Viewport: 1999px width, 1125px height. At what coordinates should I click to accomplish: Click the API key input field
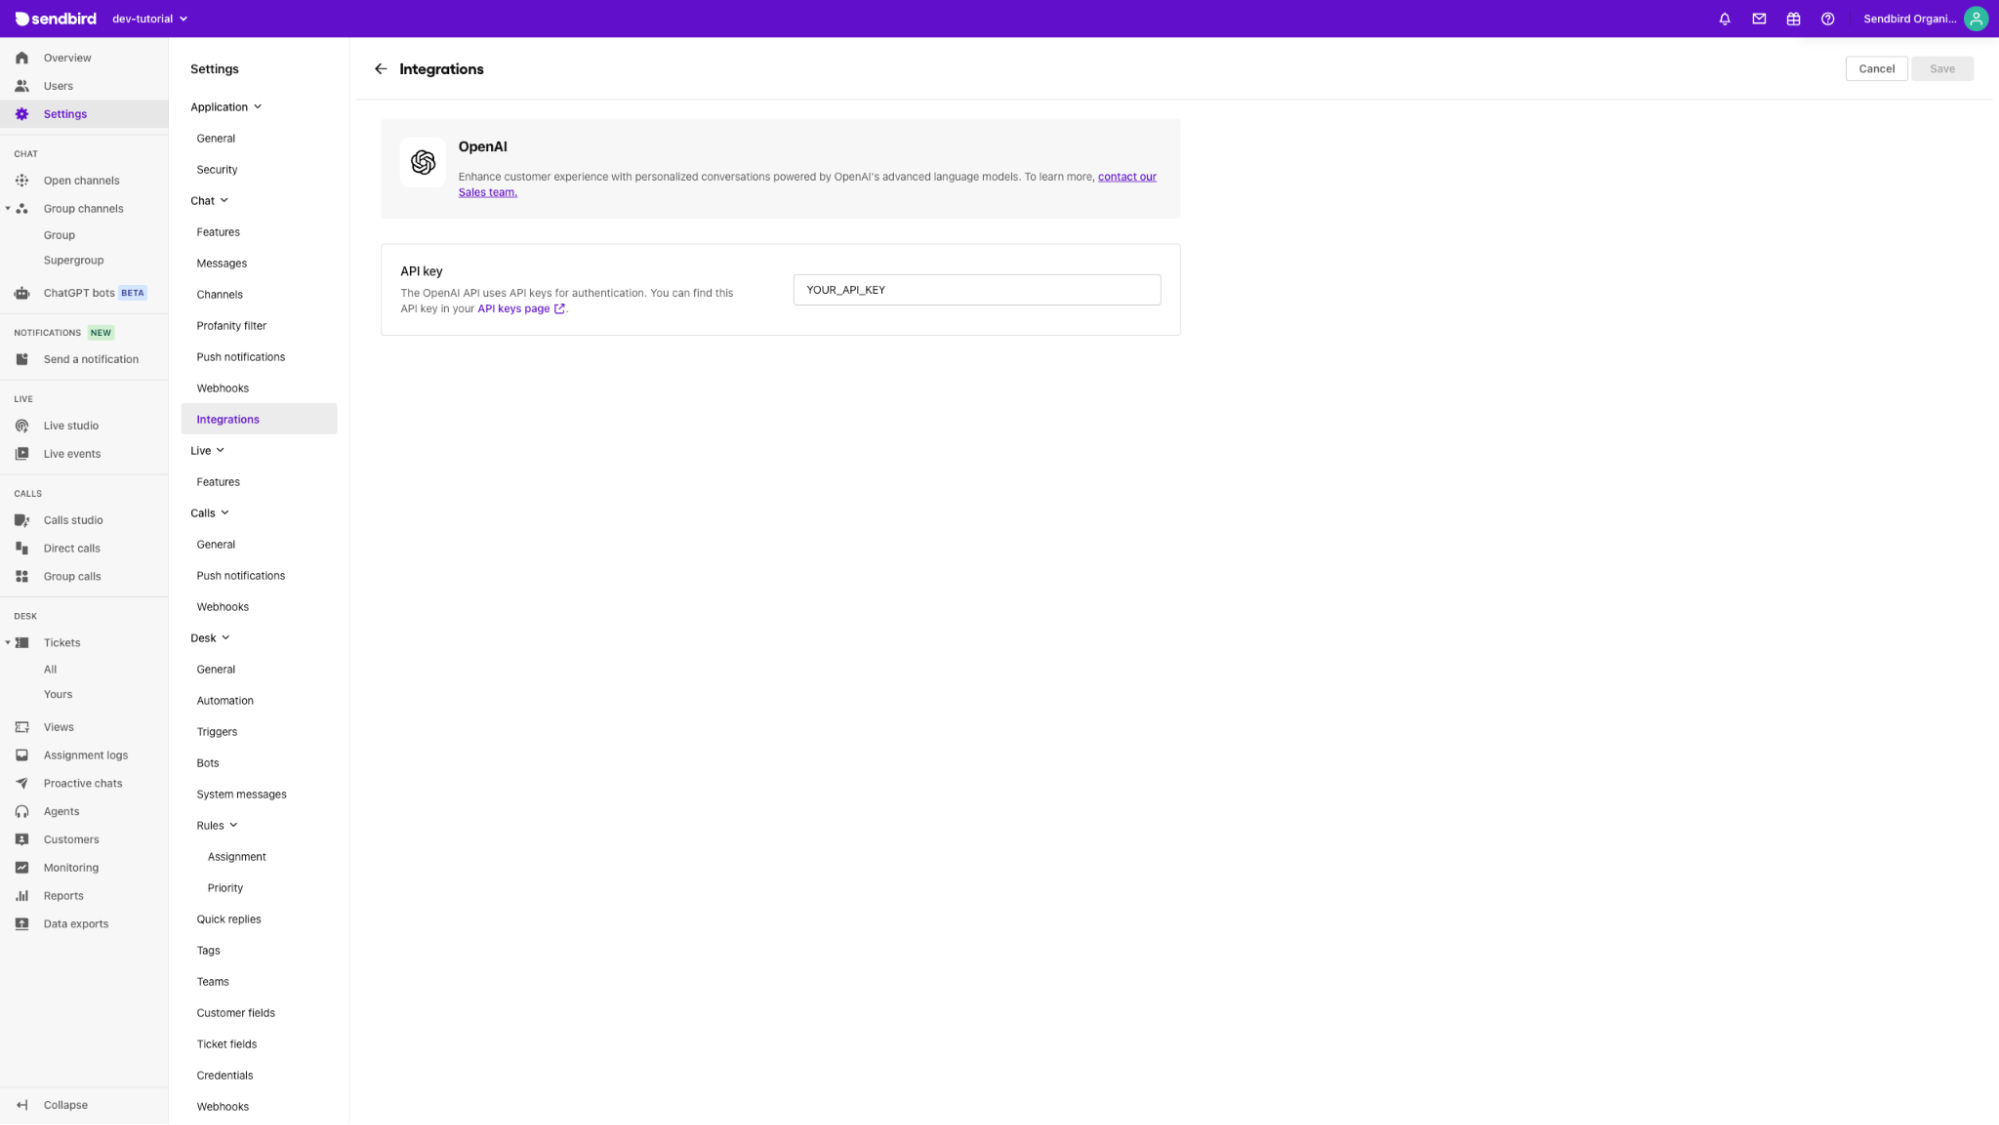coord(977,290)
